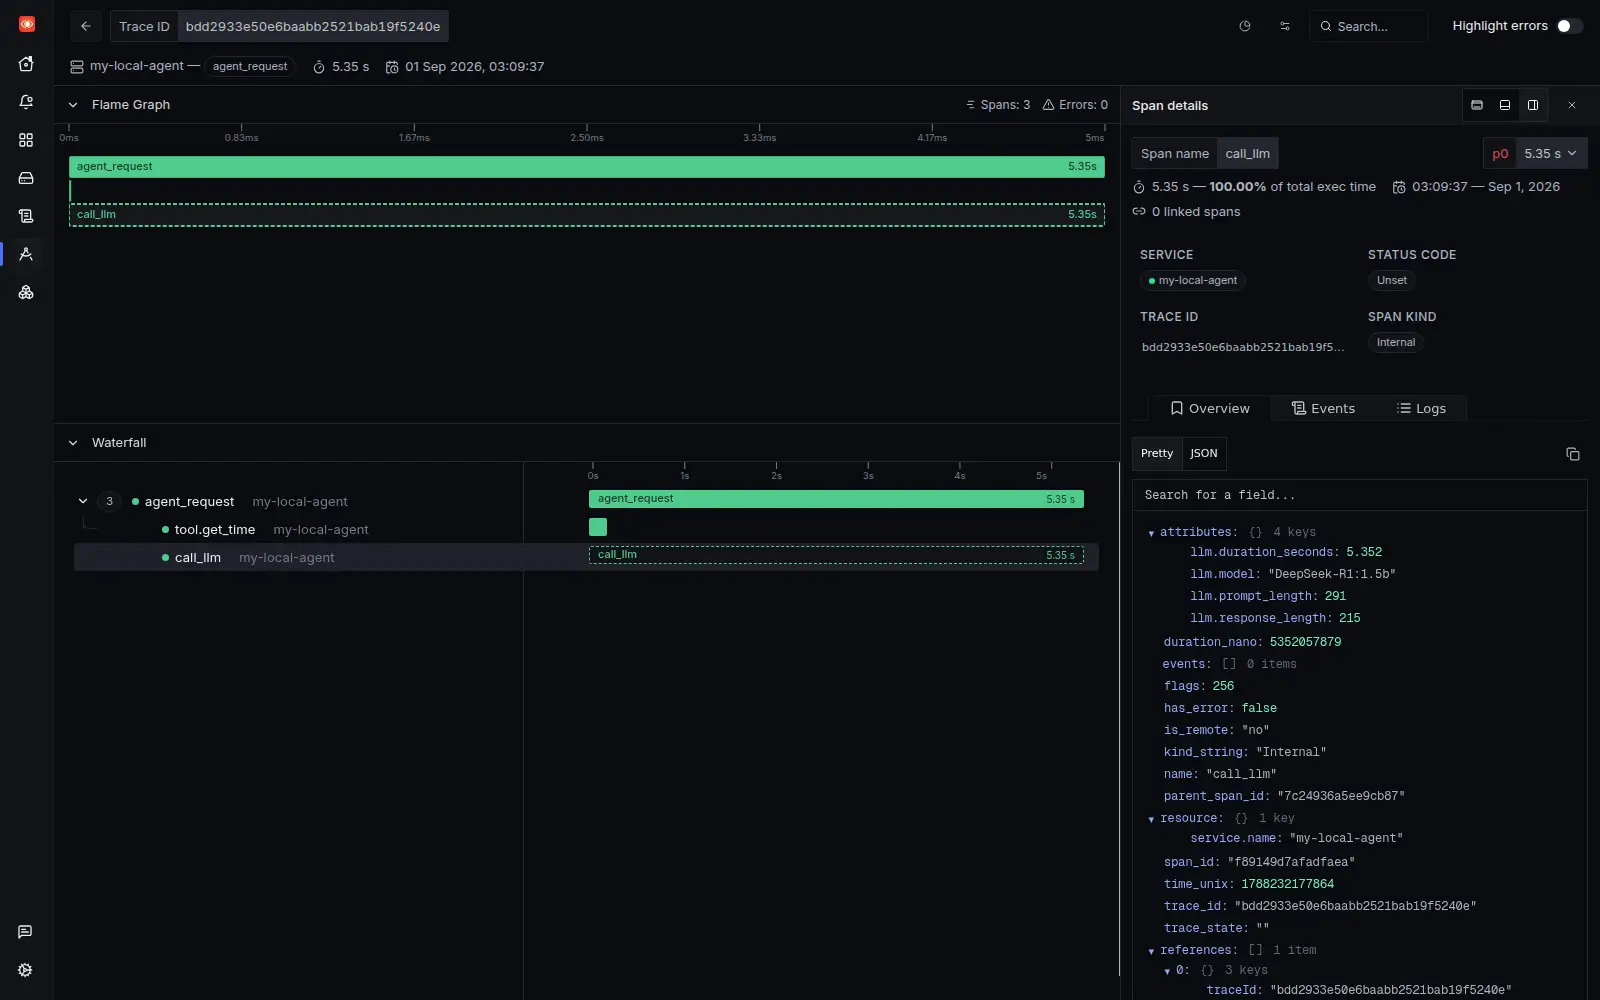
Task: Open the alerts bell icon in the sidebar
Action: pyautogui.click(x=26, y=102)
